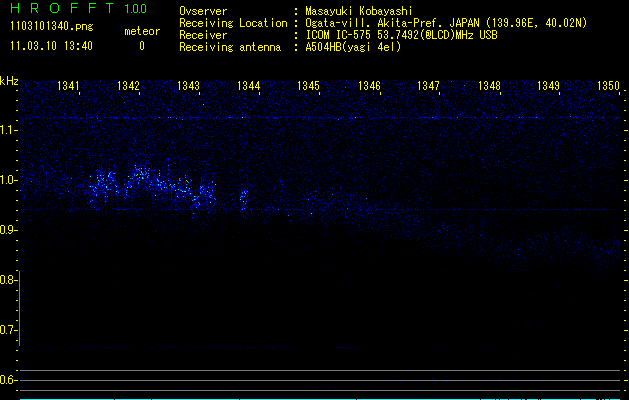This screenshot has height=400, width=629.
Task: Click the 1342 time marker
Action: (128, 86)
